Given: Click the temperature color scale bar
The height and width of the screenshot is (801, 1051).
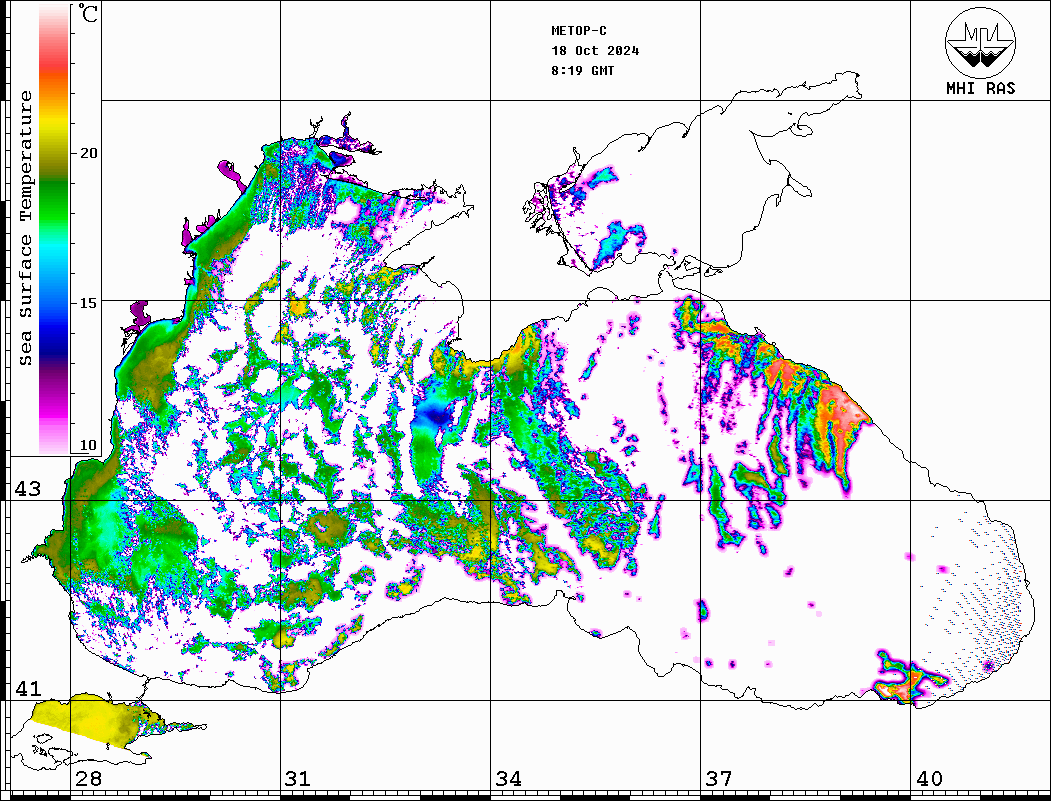Looking at the screenshot, I should point(54,229).
